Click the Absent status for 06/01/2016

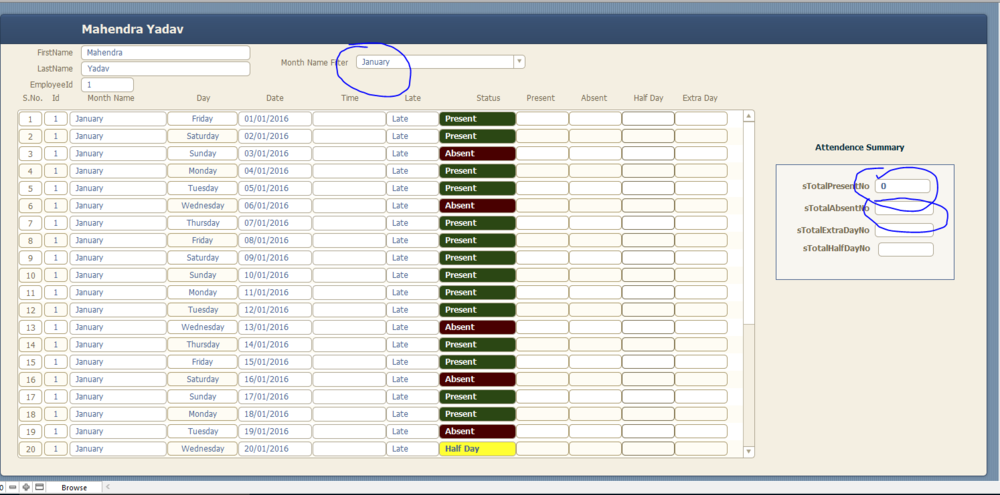pos(477,205)
